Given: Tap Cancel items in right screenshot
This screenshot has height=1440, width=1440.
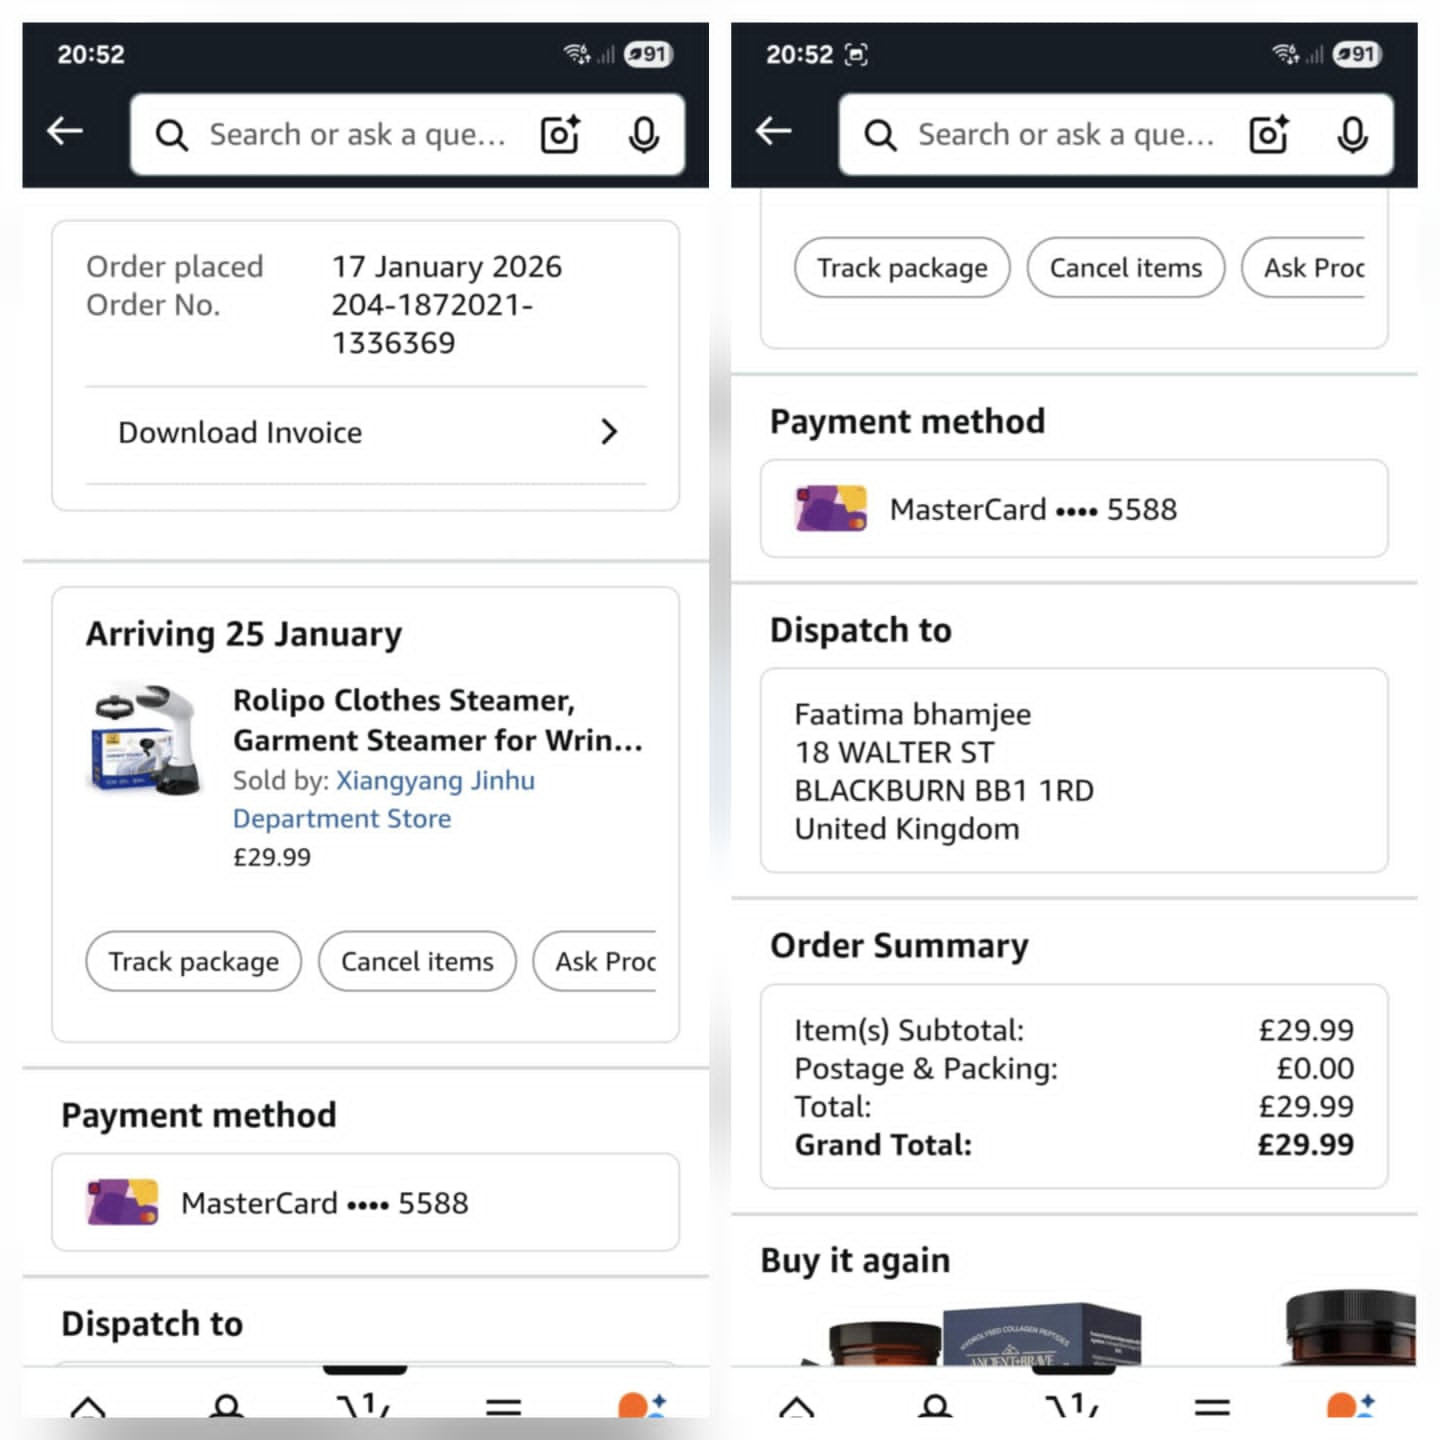Looking at the screenshot, I should (x=1126, y=267).
